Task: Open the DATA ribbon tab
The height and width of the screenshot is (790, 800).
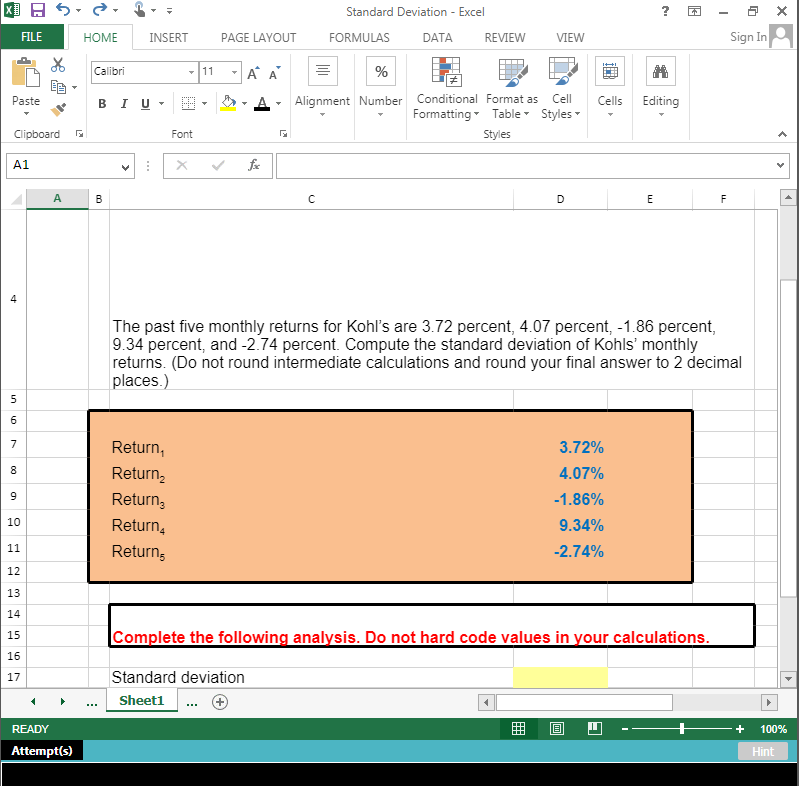Action: pos(437,37)
